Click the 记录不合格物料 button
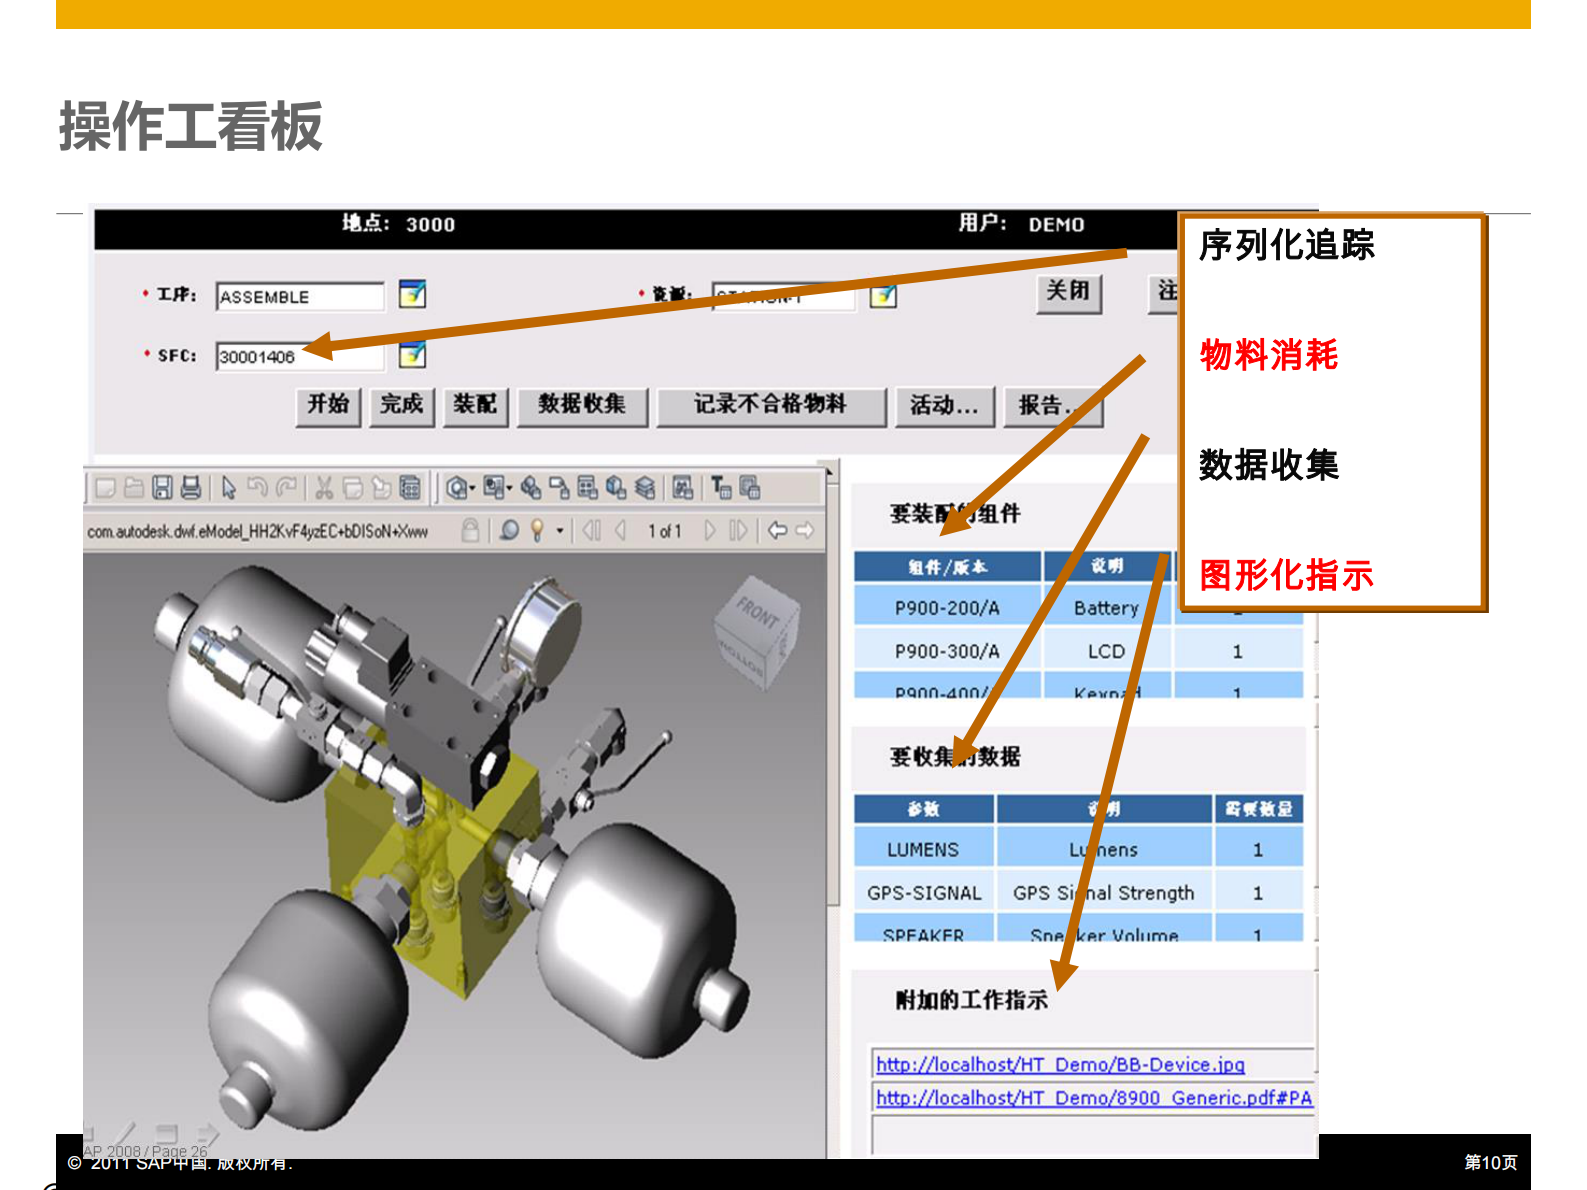The image size is (1587, 1190). point(770,406)
